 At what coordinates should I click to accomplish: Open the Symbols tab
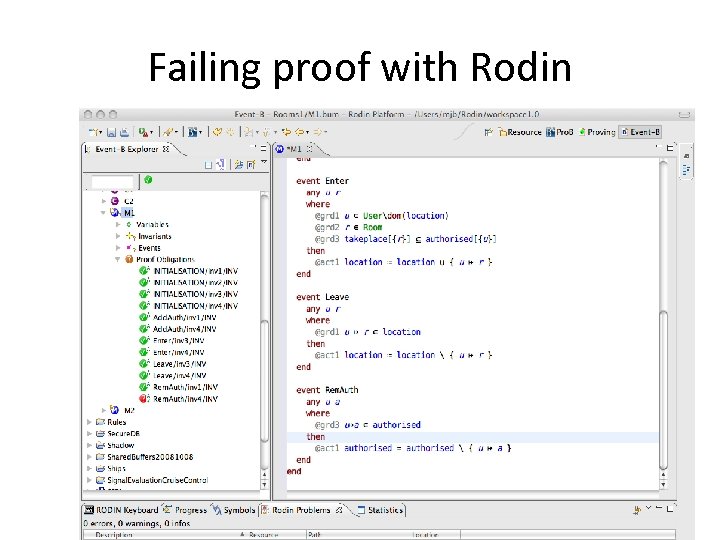[234, 510]
